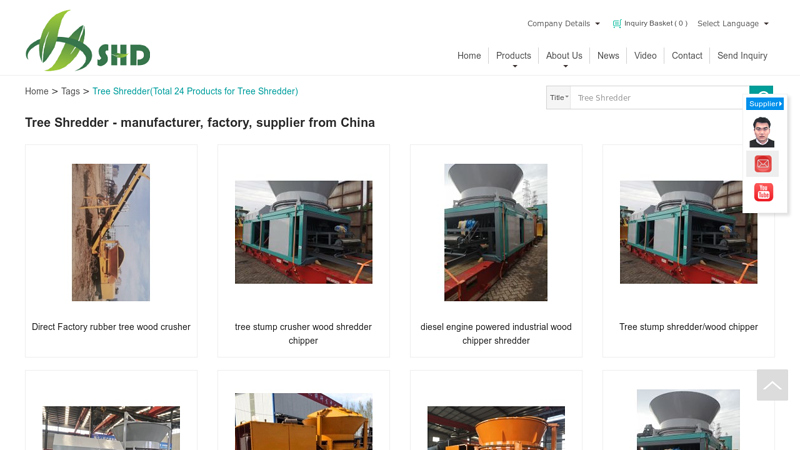Open the News menu item
Viewport: 800px width, 450px height.
[608, 56]
